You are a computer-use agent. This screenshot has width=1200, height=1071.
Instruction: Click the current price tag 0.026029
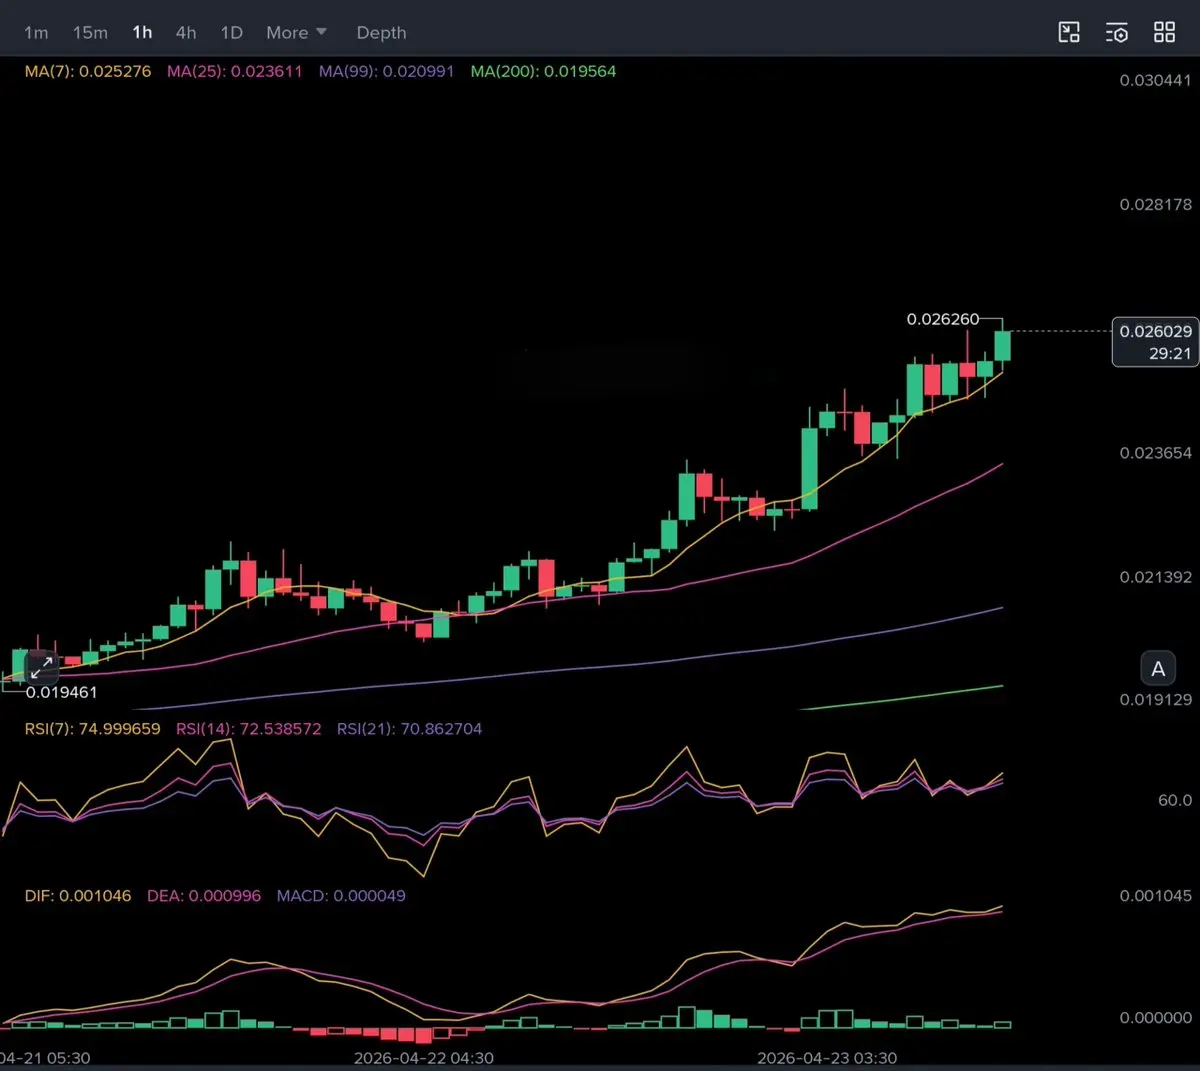pyautogui.click(x=1155, y=342)
